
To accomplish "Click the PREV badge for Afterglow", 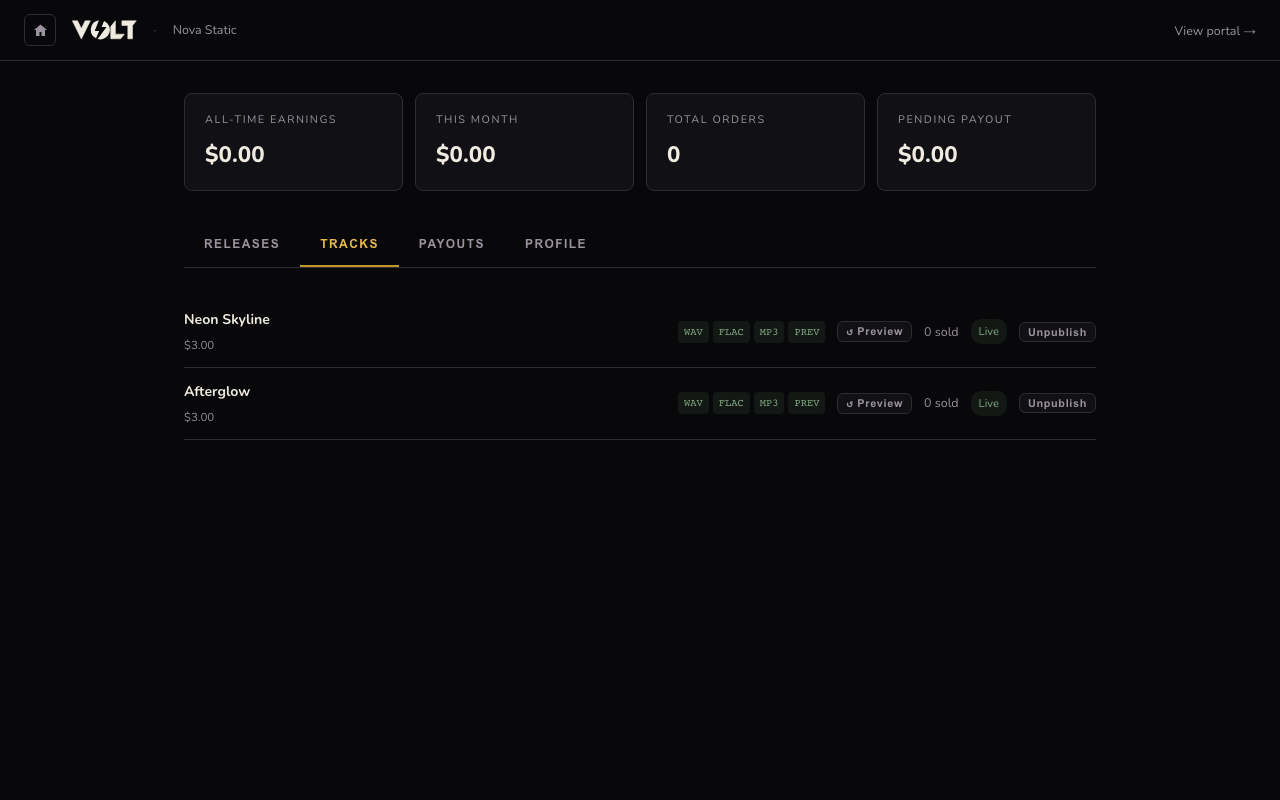I will pyautogui.click(x=807, y=404).
